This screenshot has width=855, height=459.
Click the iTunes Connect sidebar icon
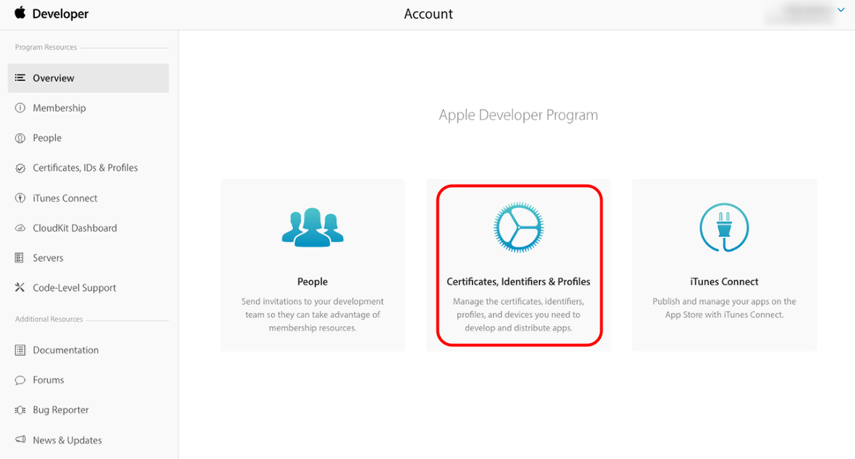pos(20,198)
